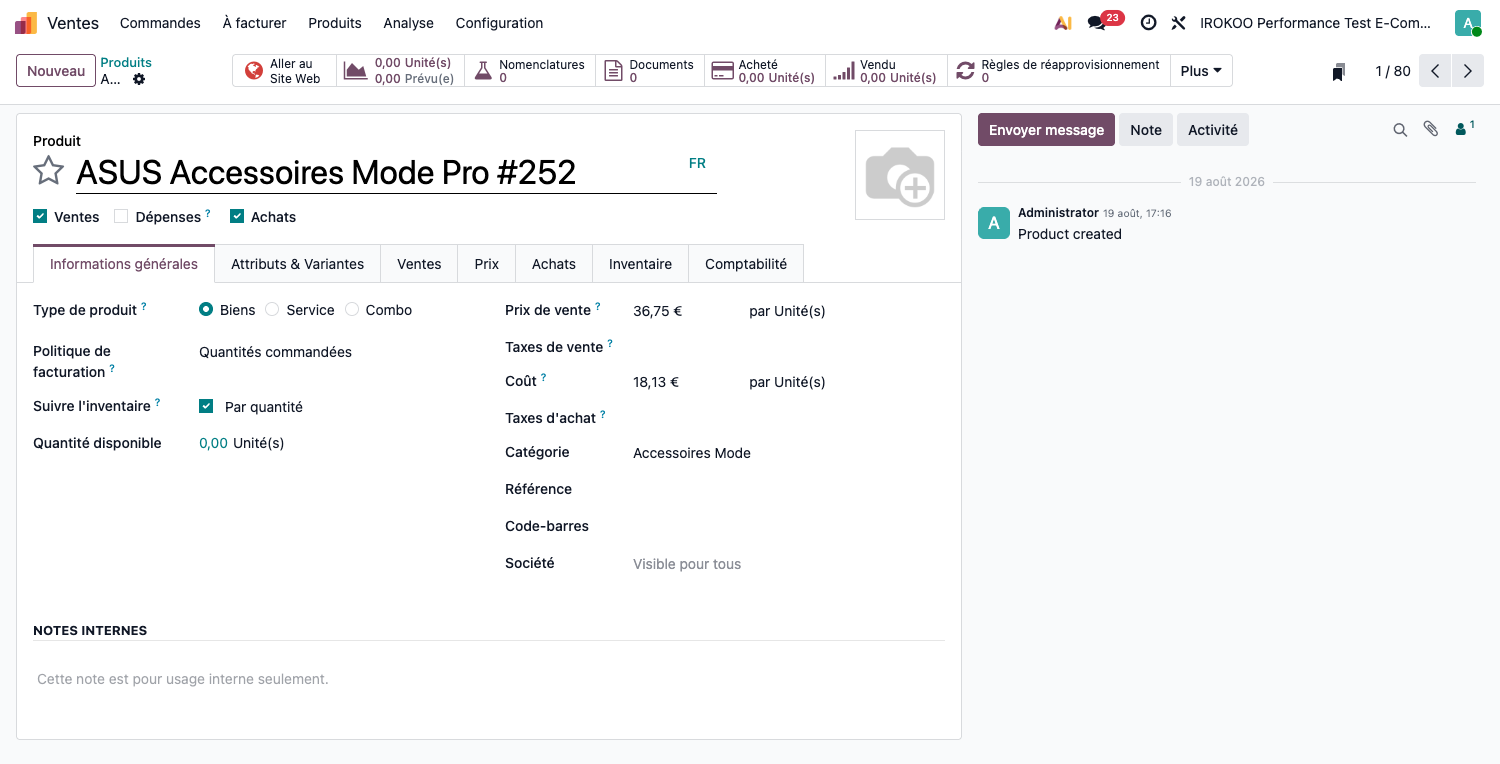Select the Biens product type
1500x764 pixels.
(x=206, y=310)
